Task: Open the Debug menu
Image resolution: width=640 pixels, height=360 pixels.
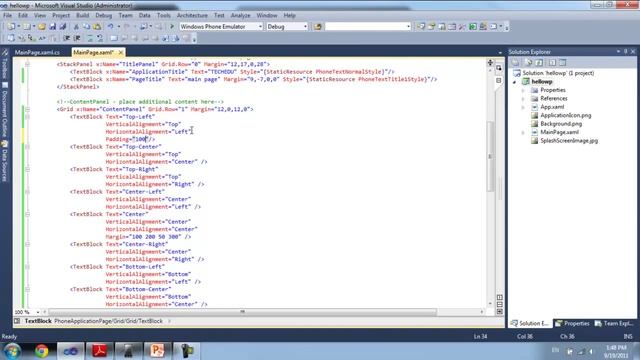Action: click(x=104, y=15)
